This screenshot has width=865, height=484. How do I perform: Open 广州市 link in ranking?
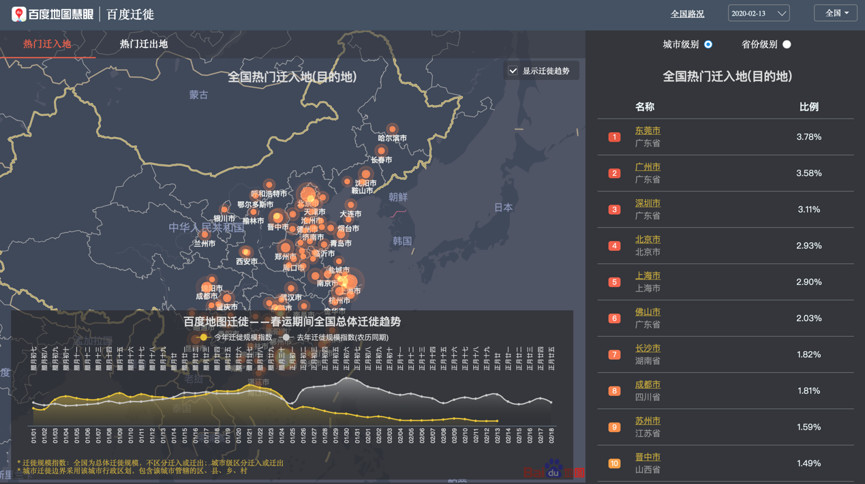point(648,167)
